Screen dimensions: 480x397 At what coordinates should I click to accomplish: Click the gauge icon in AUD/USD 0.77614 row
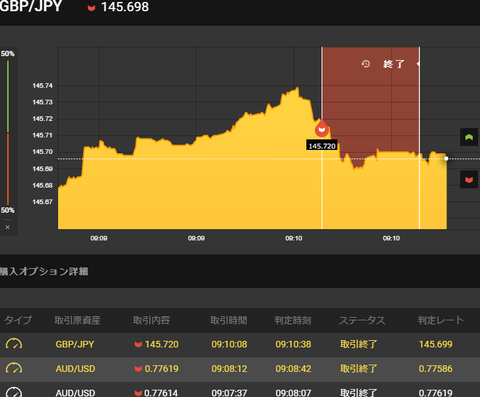click(14, 392)
